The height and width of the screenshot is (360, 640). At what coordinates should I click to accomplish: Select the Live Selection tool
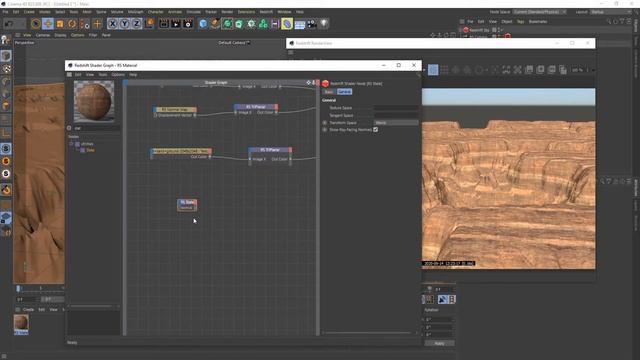36,24
